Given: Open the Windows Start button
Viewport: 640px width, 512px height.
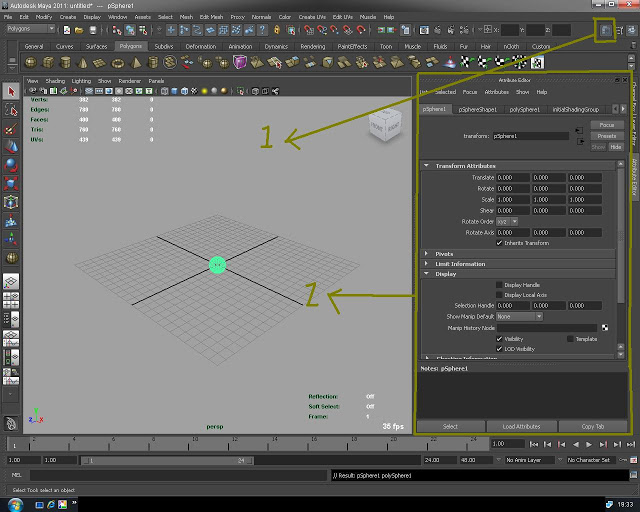Looking at the screenshot, I should [15, 505].
